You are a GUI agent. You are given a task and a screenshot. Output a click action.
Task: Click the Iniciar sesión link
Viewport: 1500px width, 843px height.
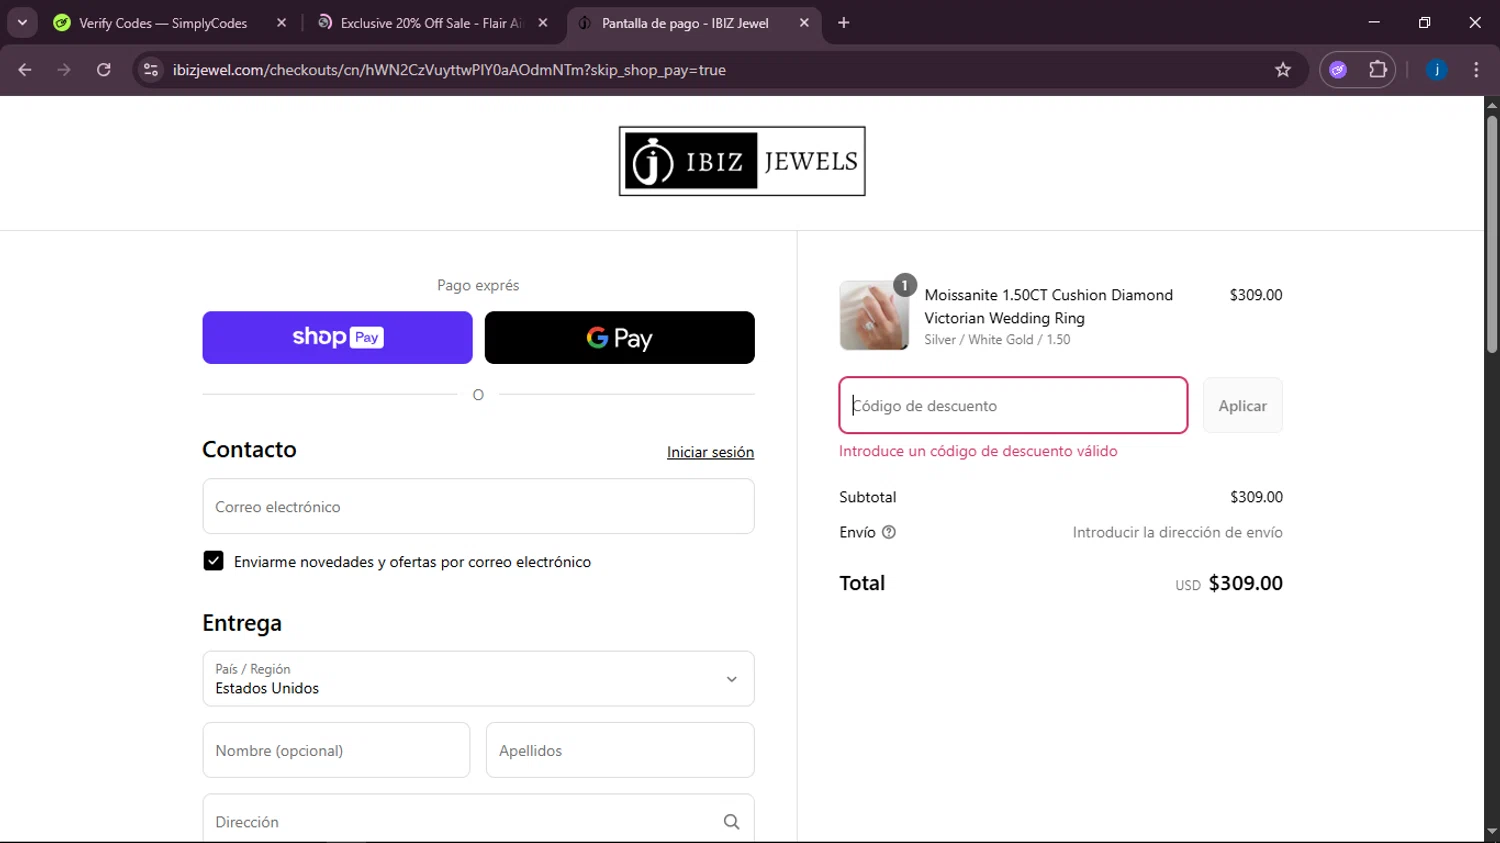[710, 452]
